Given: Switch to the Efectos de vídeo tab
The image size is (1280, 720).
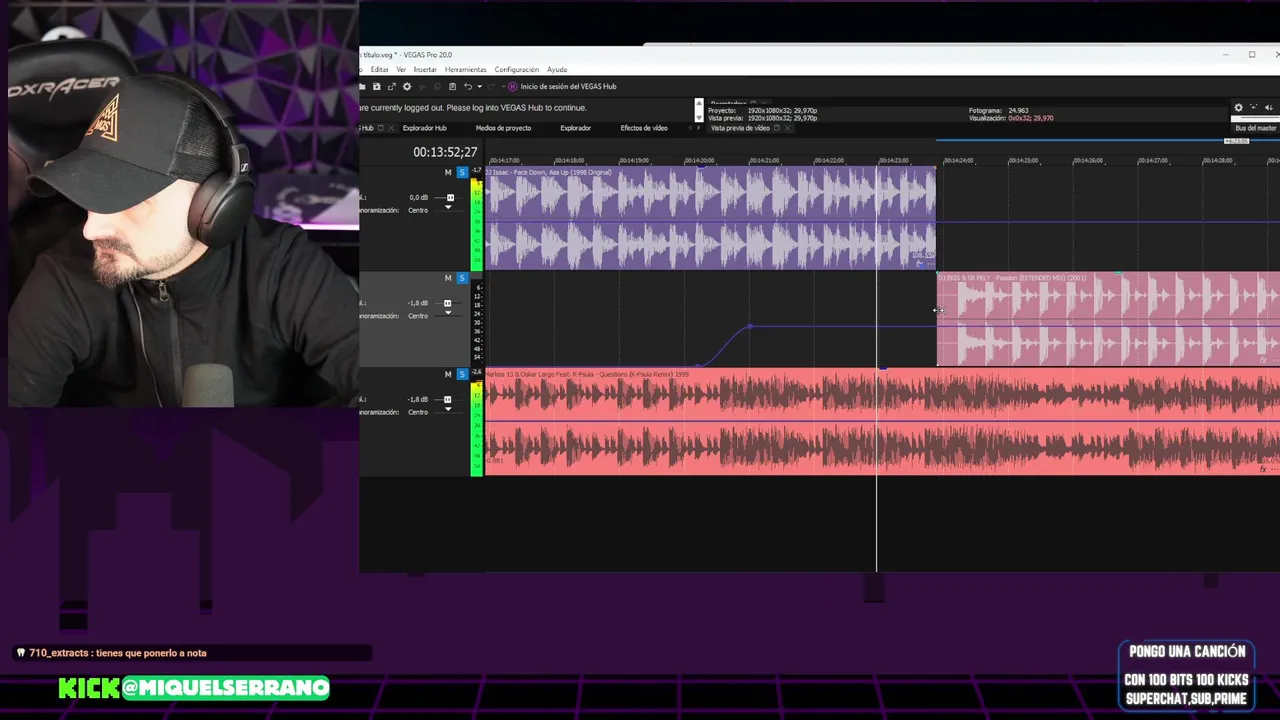Looking at the screenshot, I should (644, 128).
